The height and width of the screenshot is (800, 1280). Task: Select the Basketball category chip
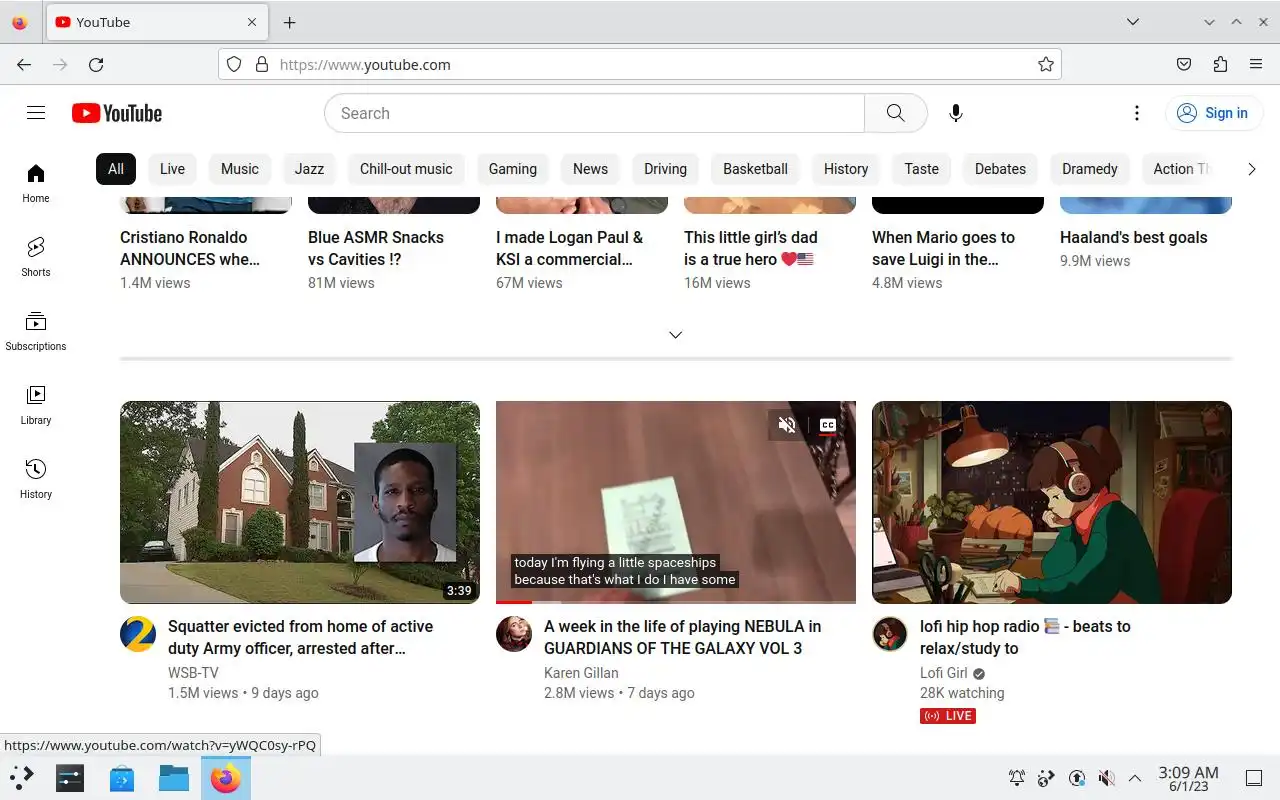click(x=756, y=169)
